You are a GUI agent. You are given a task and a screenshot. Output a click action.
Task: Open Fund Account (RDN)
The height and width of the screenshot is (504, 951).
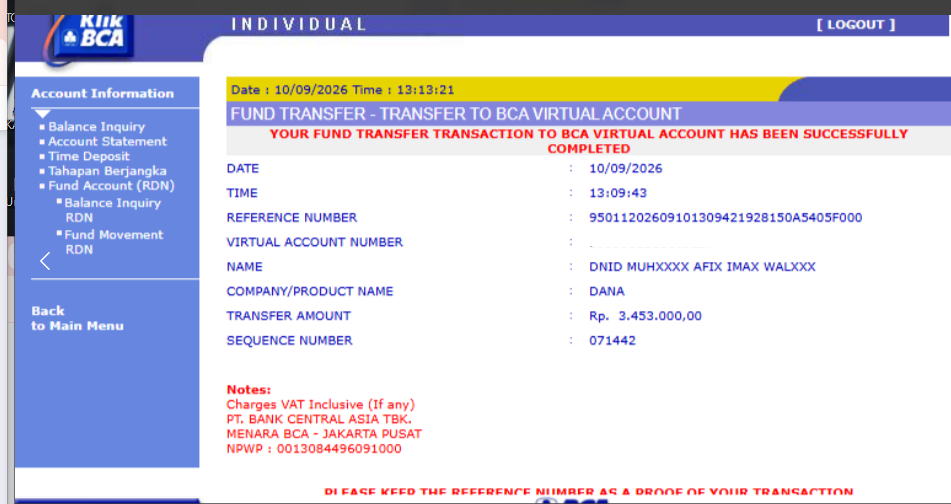[112, 186]
